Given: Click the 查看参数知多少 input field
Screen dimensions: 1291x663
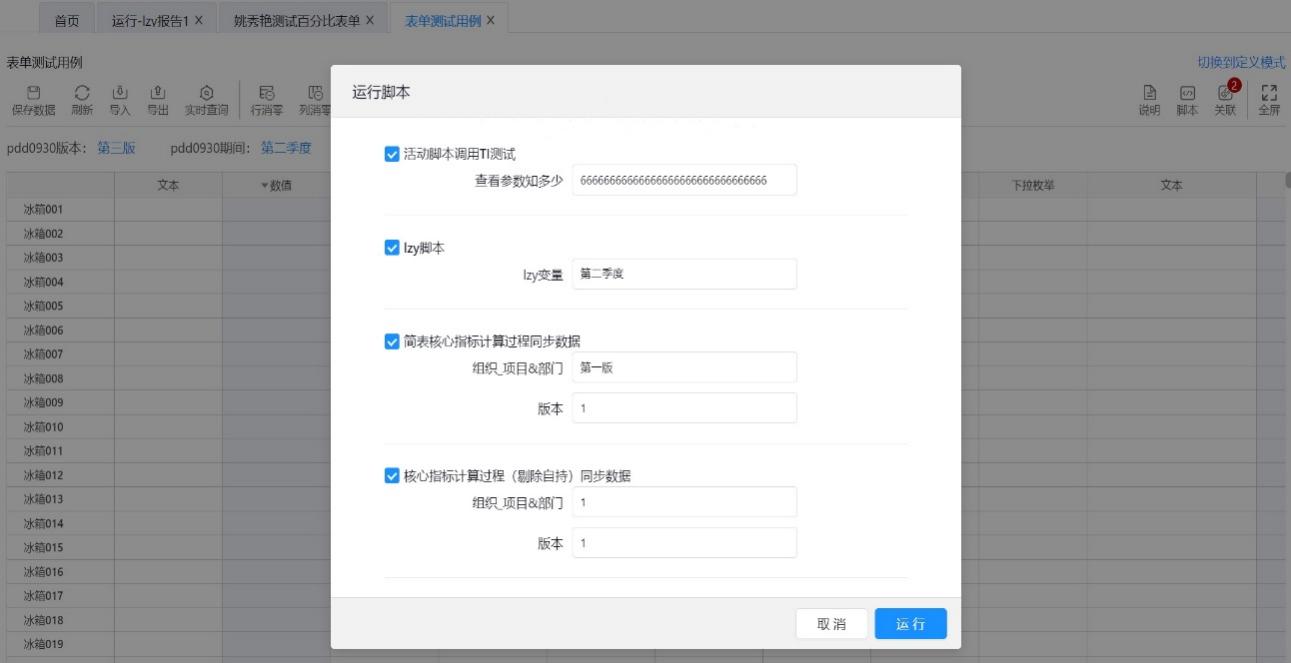Looking at the screenshot, I should point(684,180).
